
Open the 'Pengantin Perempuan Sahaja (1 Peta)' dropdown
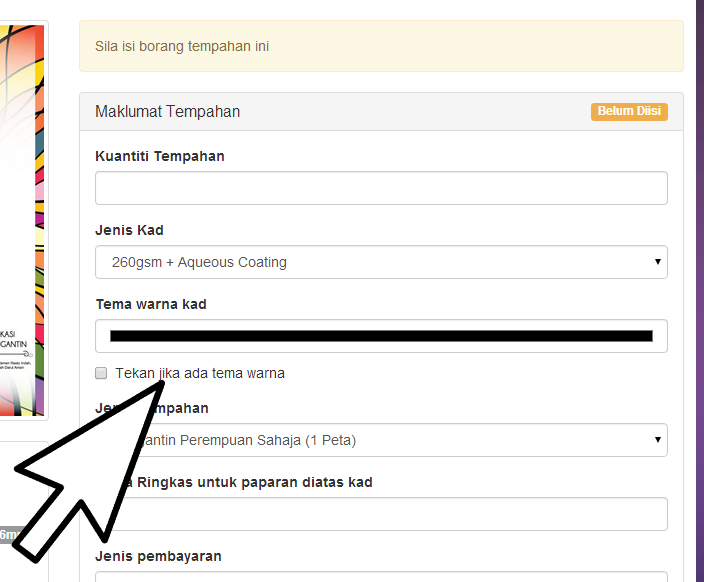tap(400, 439)
